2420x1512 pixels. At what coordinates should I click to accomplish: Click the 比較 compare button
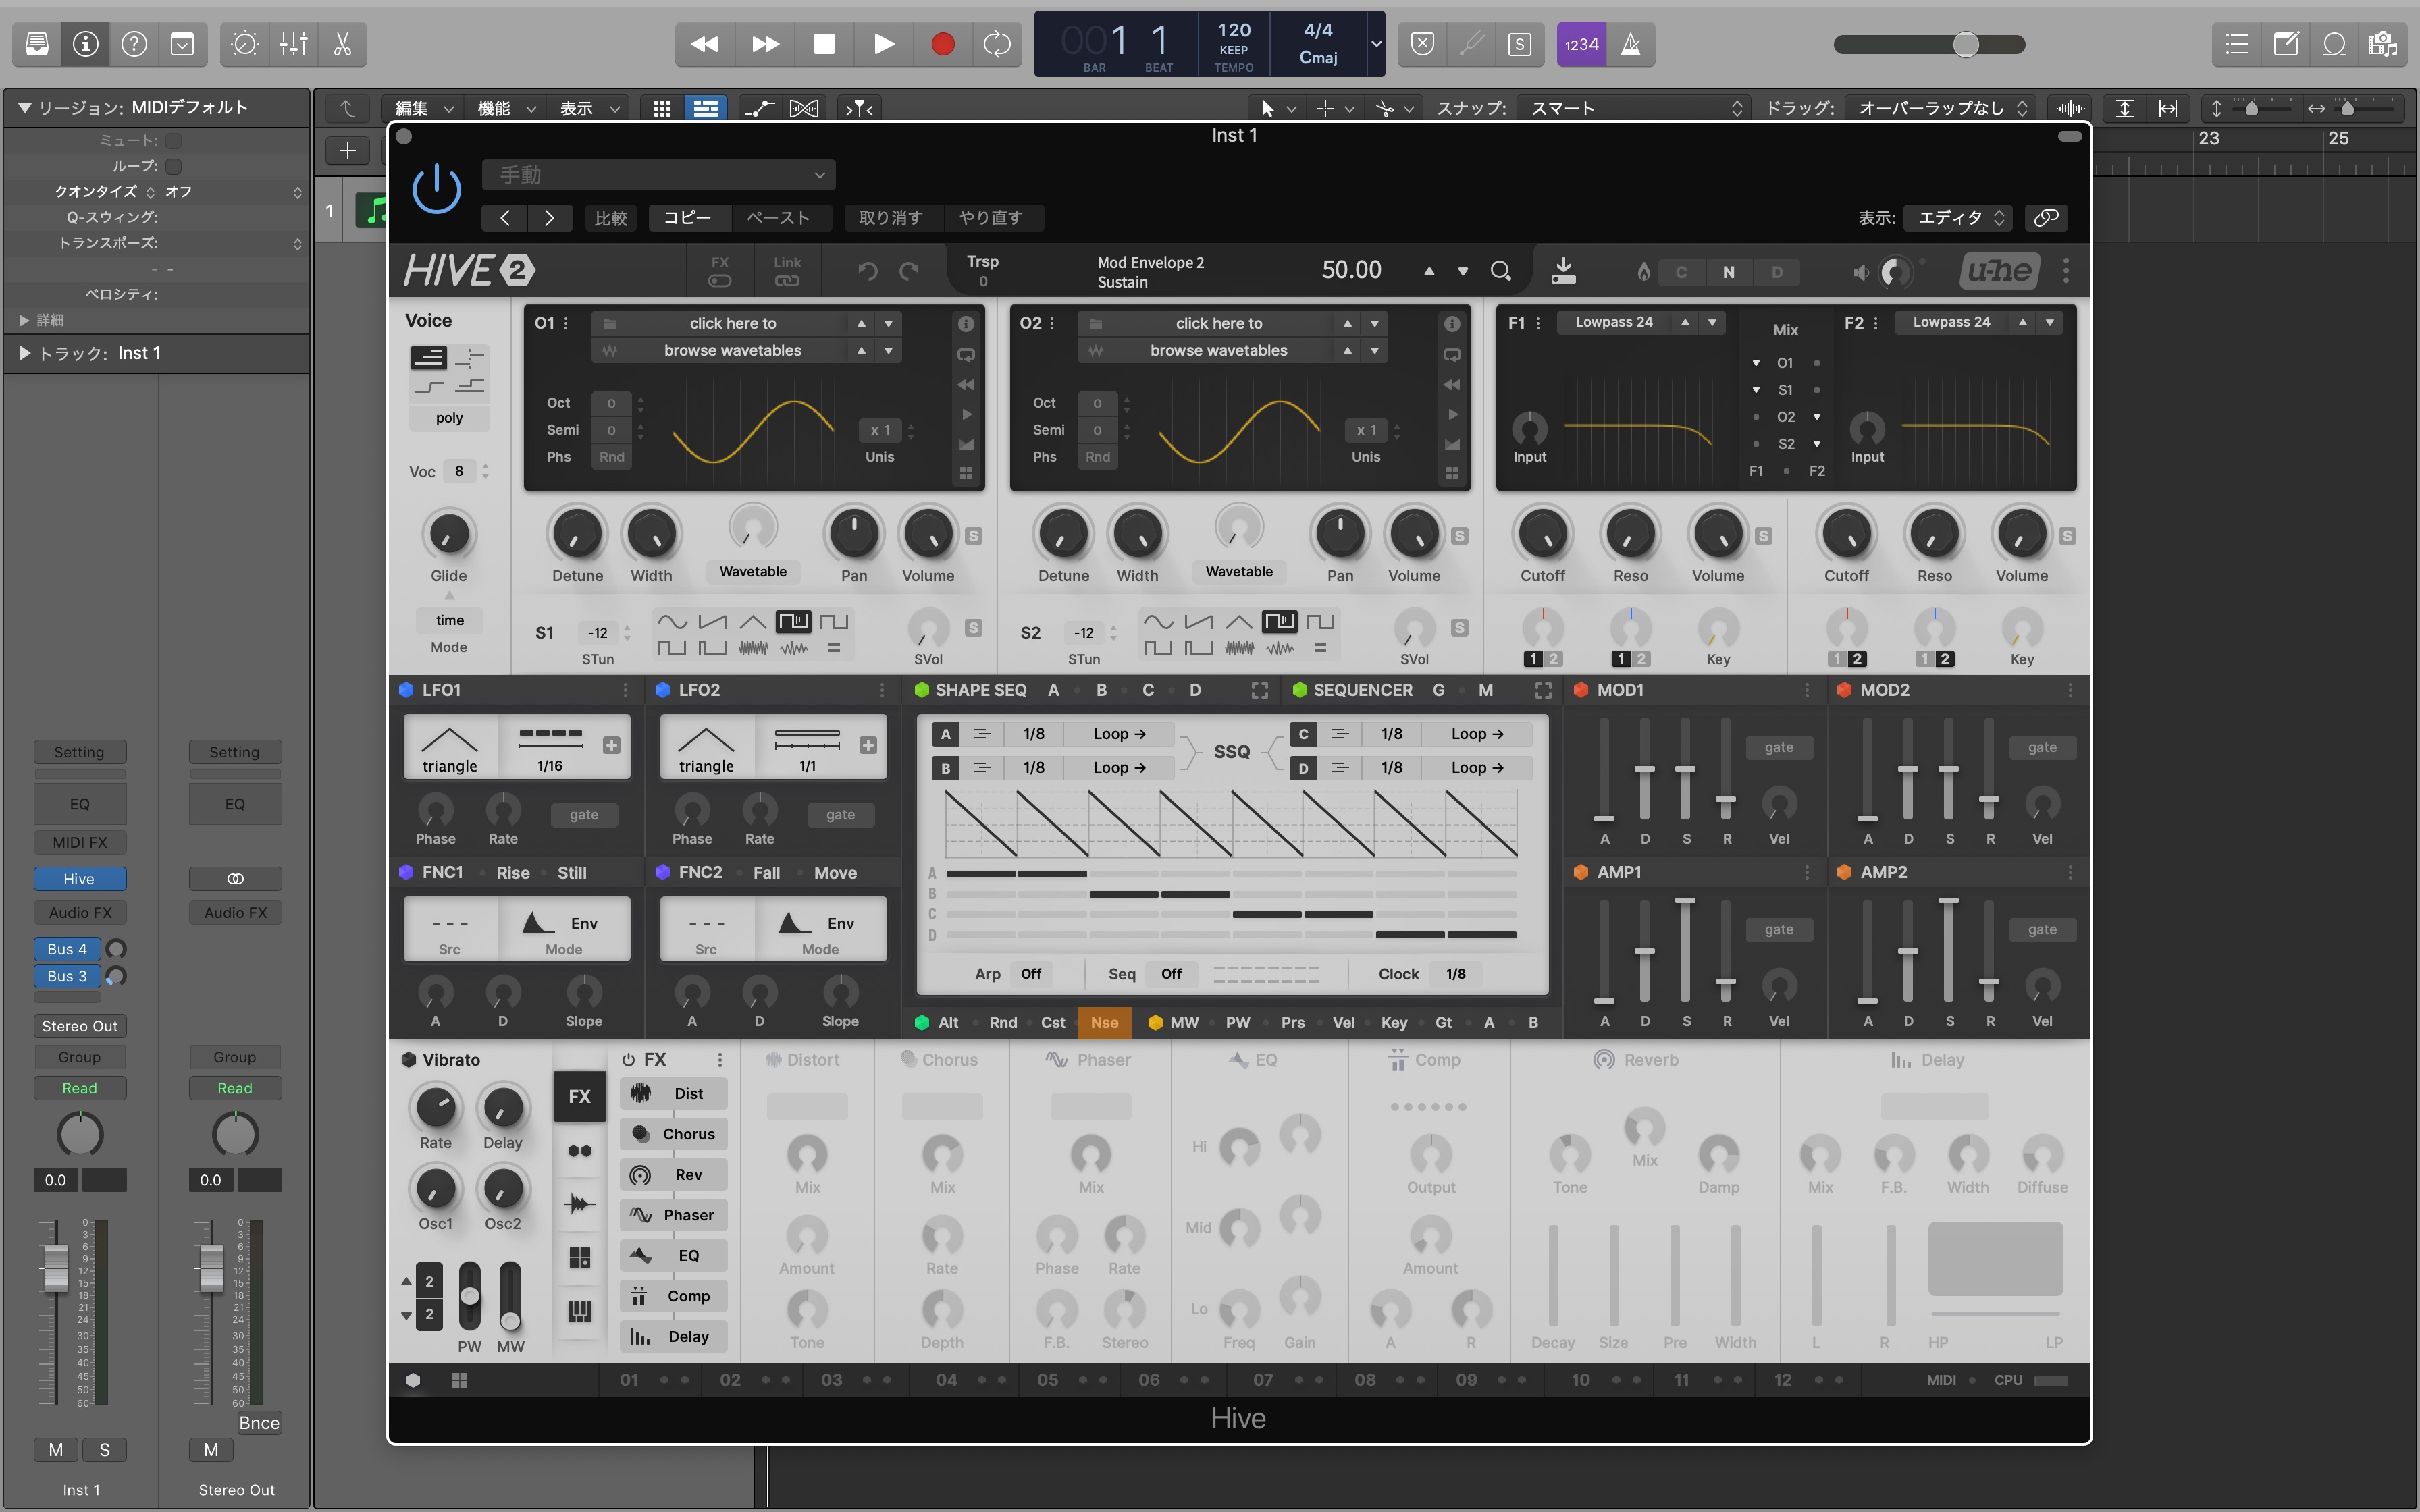pos(611,217)
